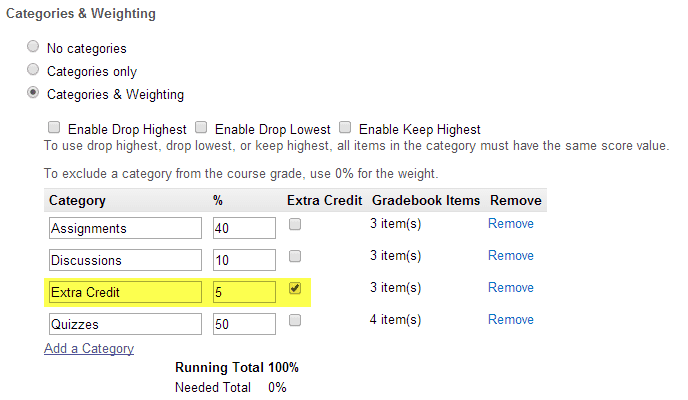Select the No categories radio option
The width and height of the screenshot is (688, 400).
coord(33,46)
